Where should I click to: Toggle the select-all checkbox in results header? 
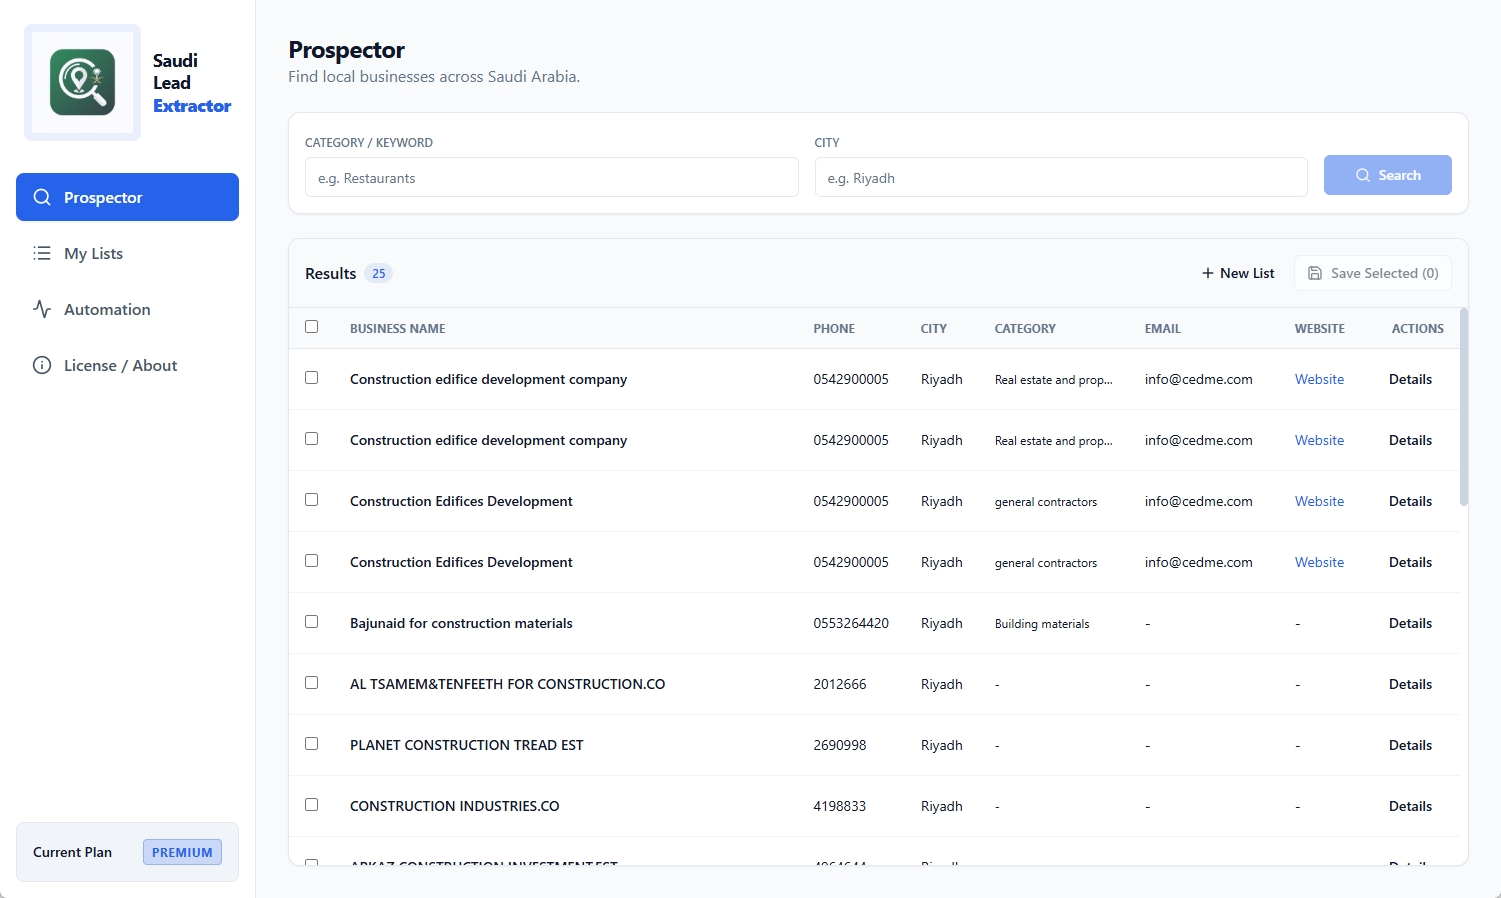pos(311,326)
